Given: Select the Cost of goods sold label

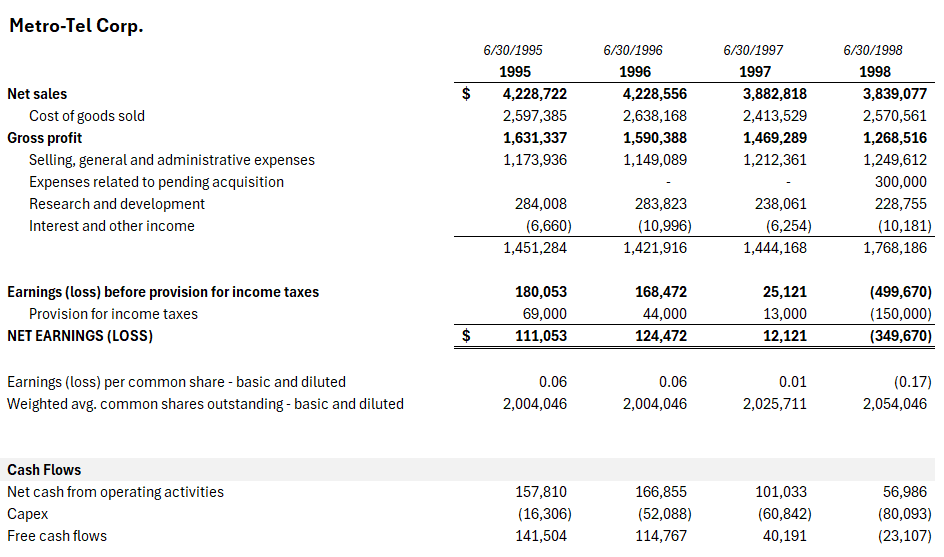Looking at the screenshot, I should [x=87, y=116].
